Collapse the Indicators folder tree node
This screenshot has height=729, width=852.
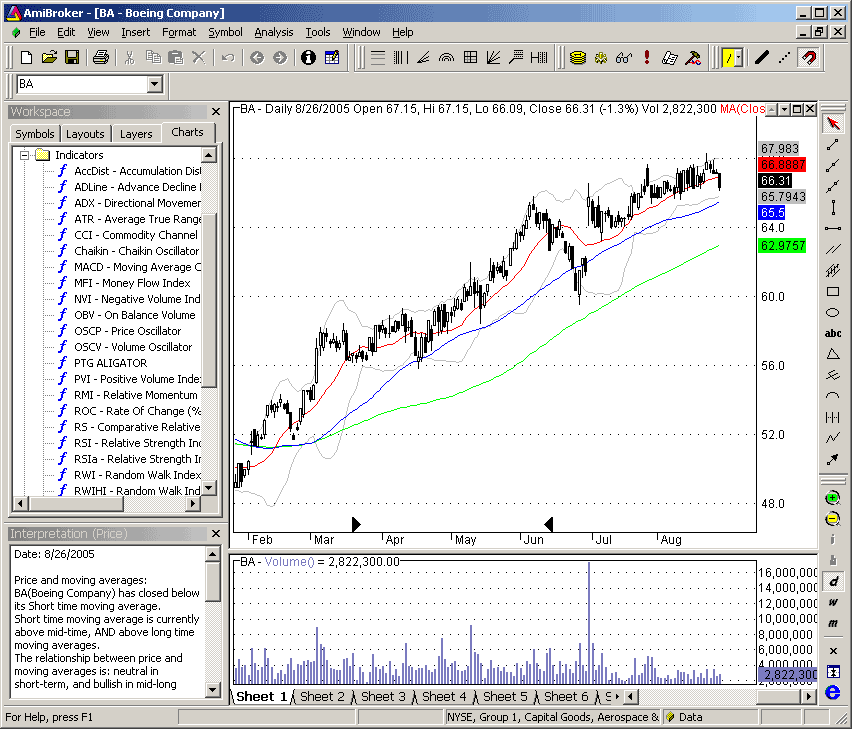24,155
